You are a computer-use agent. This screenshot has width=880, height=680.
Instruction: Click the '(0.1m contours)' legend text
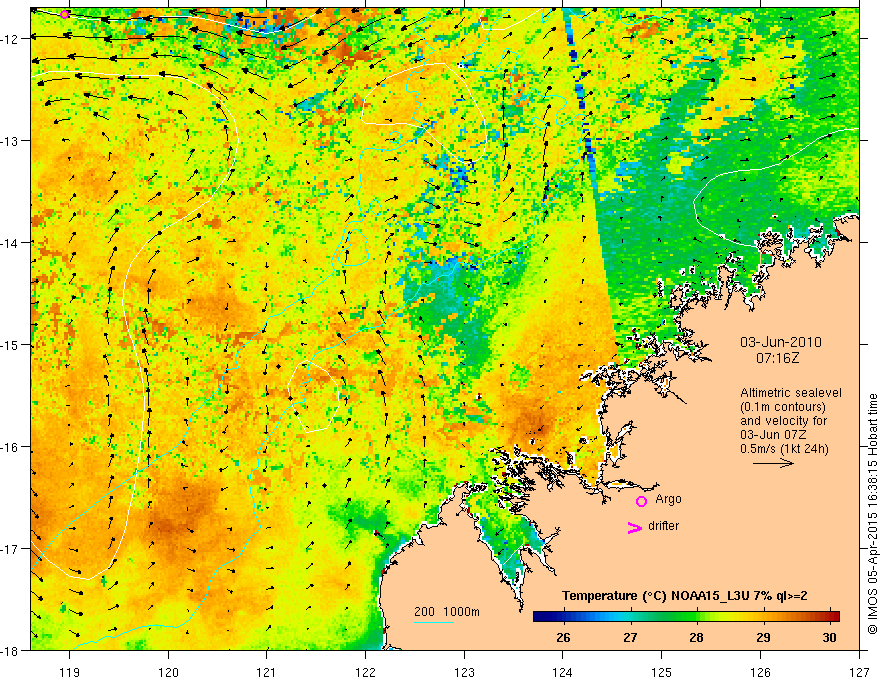pos(783,407)
